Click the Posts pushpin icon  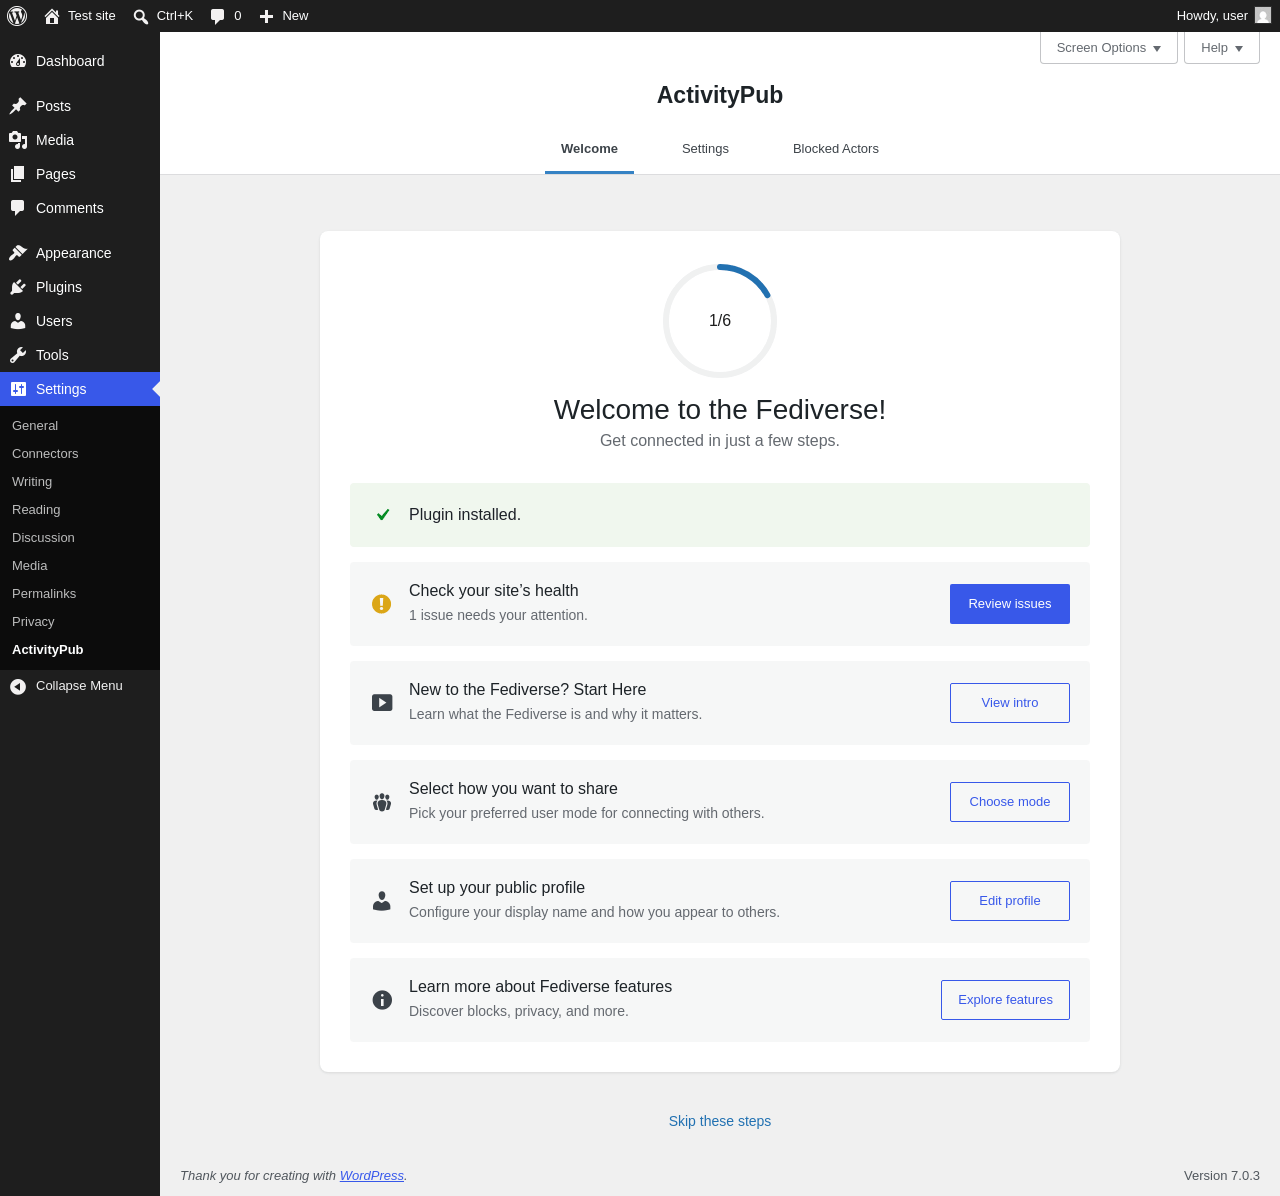pos(18,106)
